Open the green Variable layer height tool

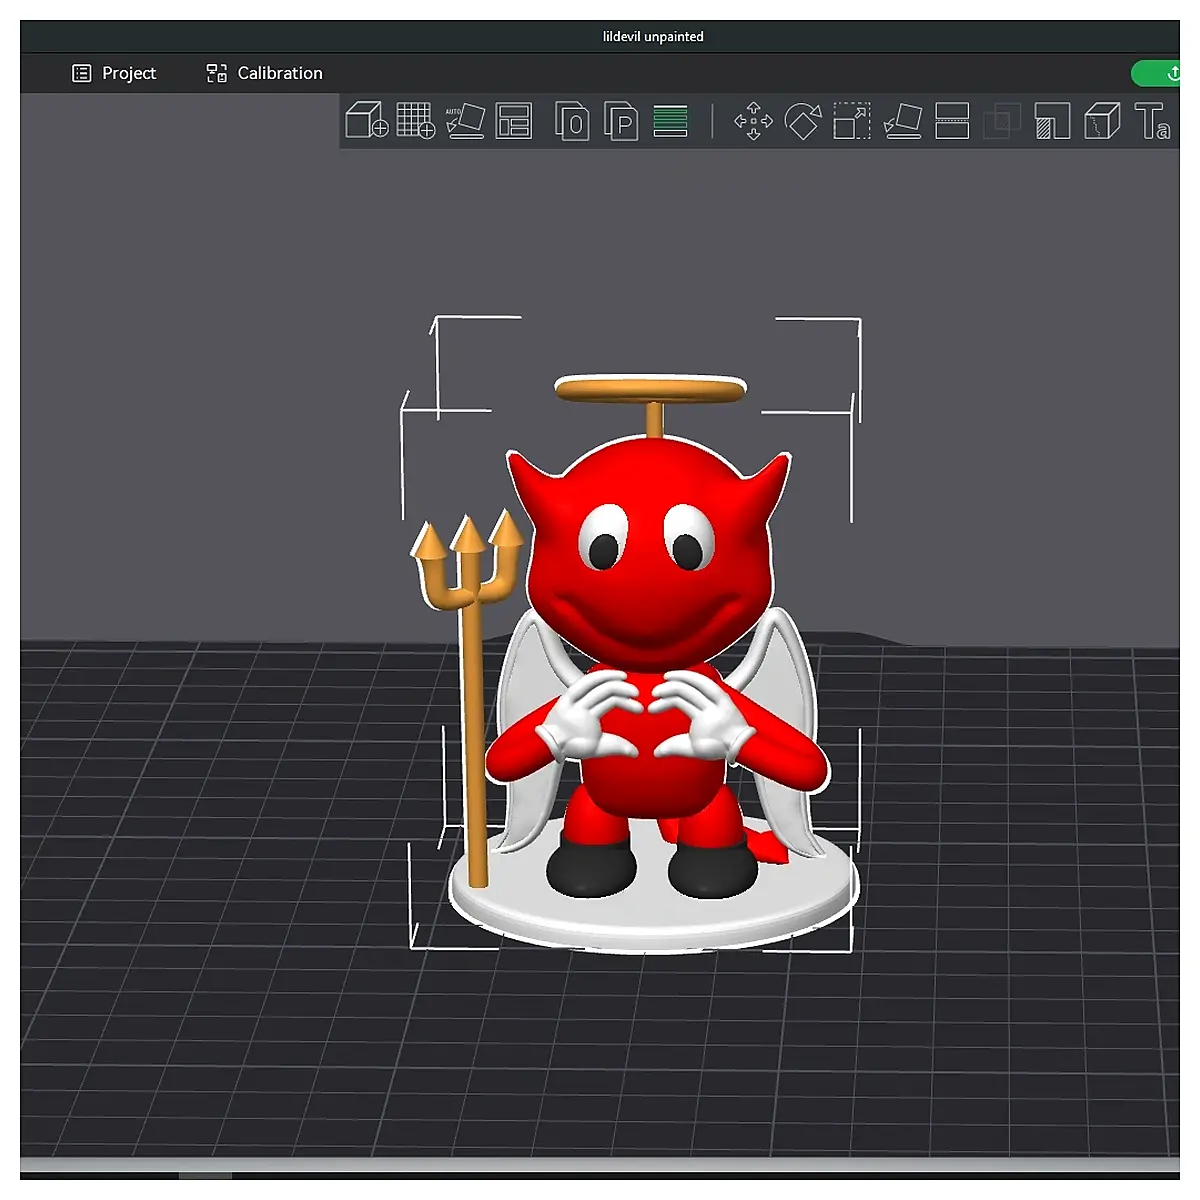[670, 121]
